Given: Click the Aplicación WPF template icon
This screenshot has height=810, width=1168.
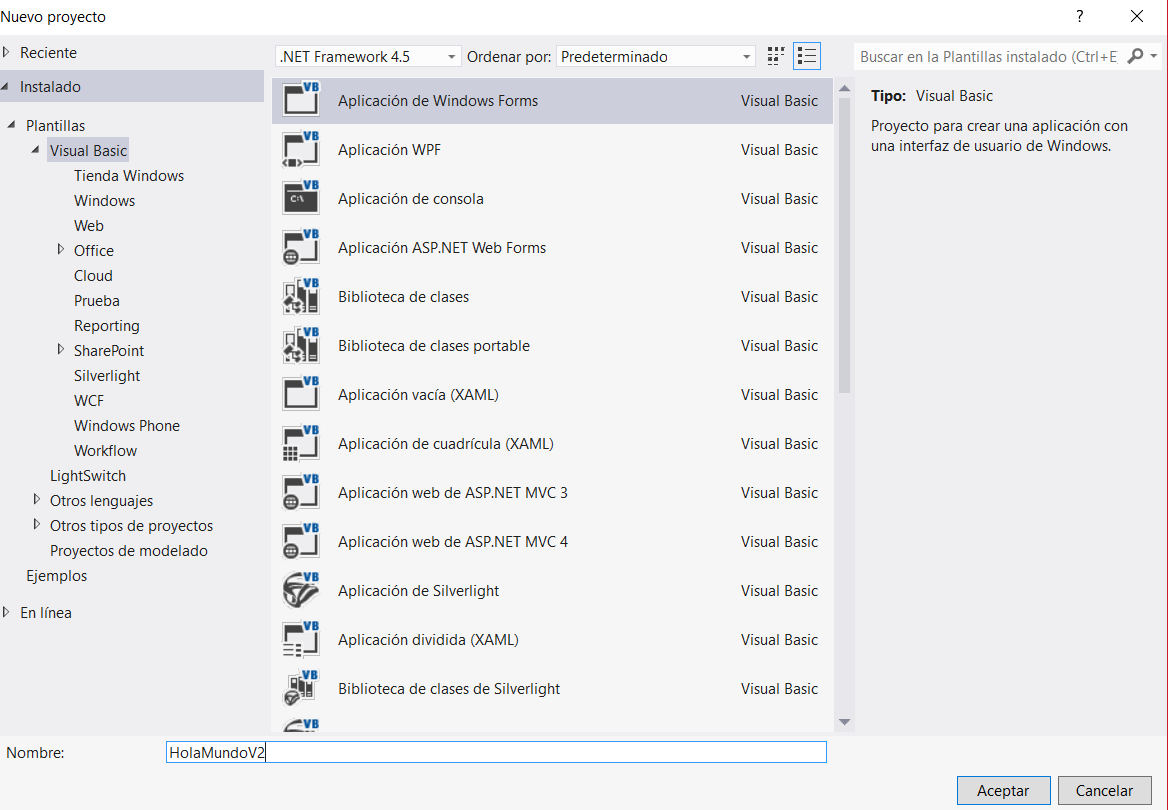Looking at the screenshot, I should click(x=300, y=149).
